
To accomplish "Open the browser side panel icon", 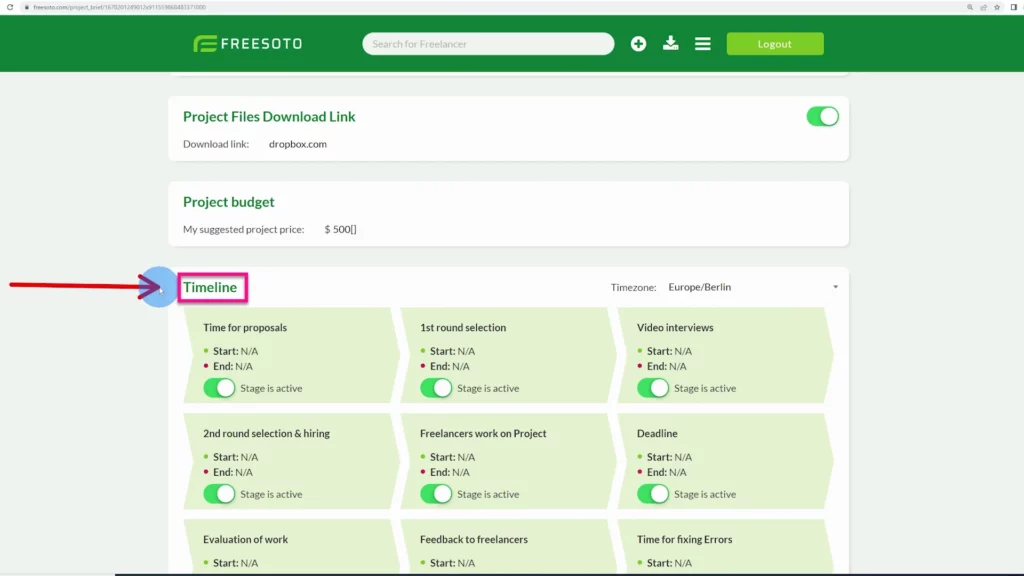I will click(x=1014, y=7).
